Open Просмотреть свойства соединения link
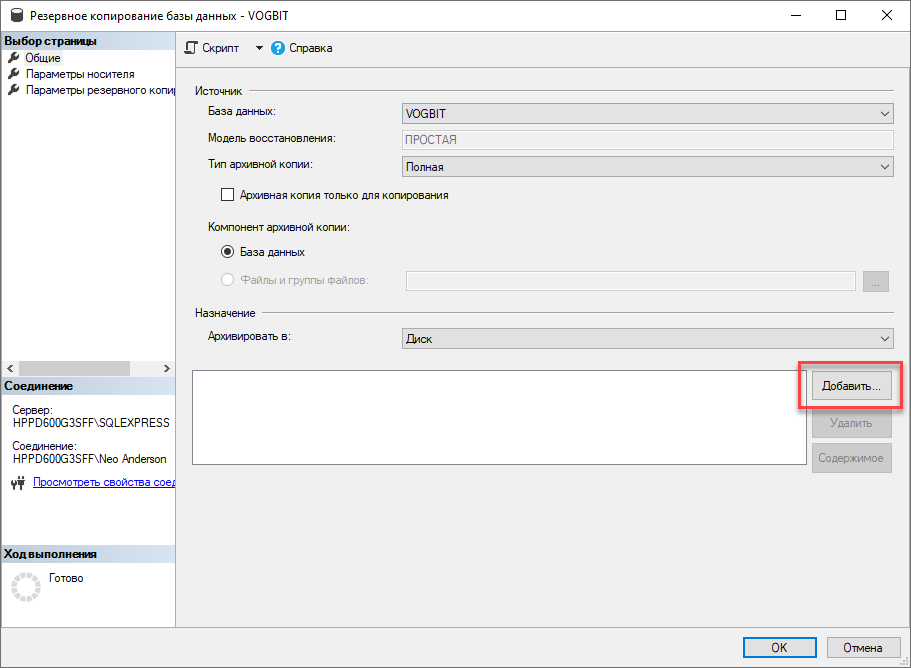This screenshot has width=911, height=668. click(x=104, y=482)
